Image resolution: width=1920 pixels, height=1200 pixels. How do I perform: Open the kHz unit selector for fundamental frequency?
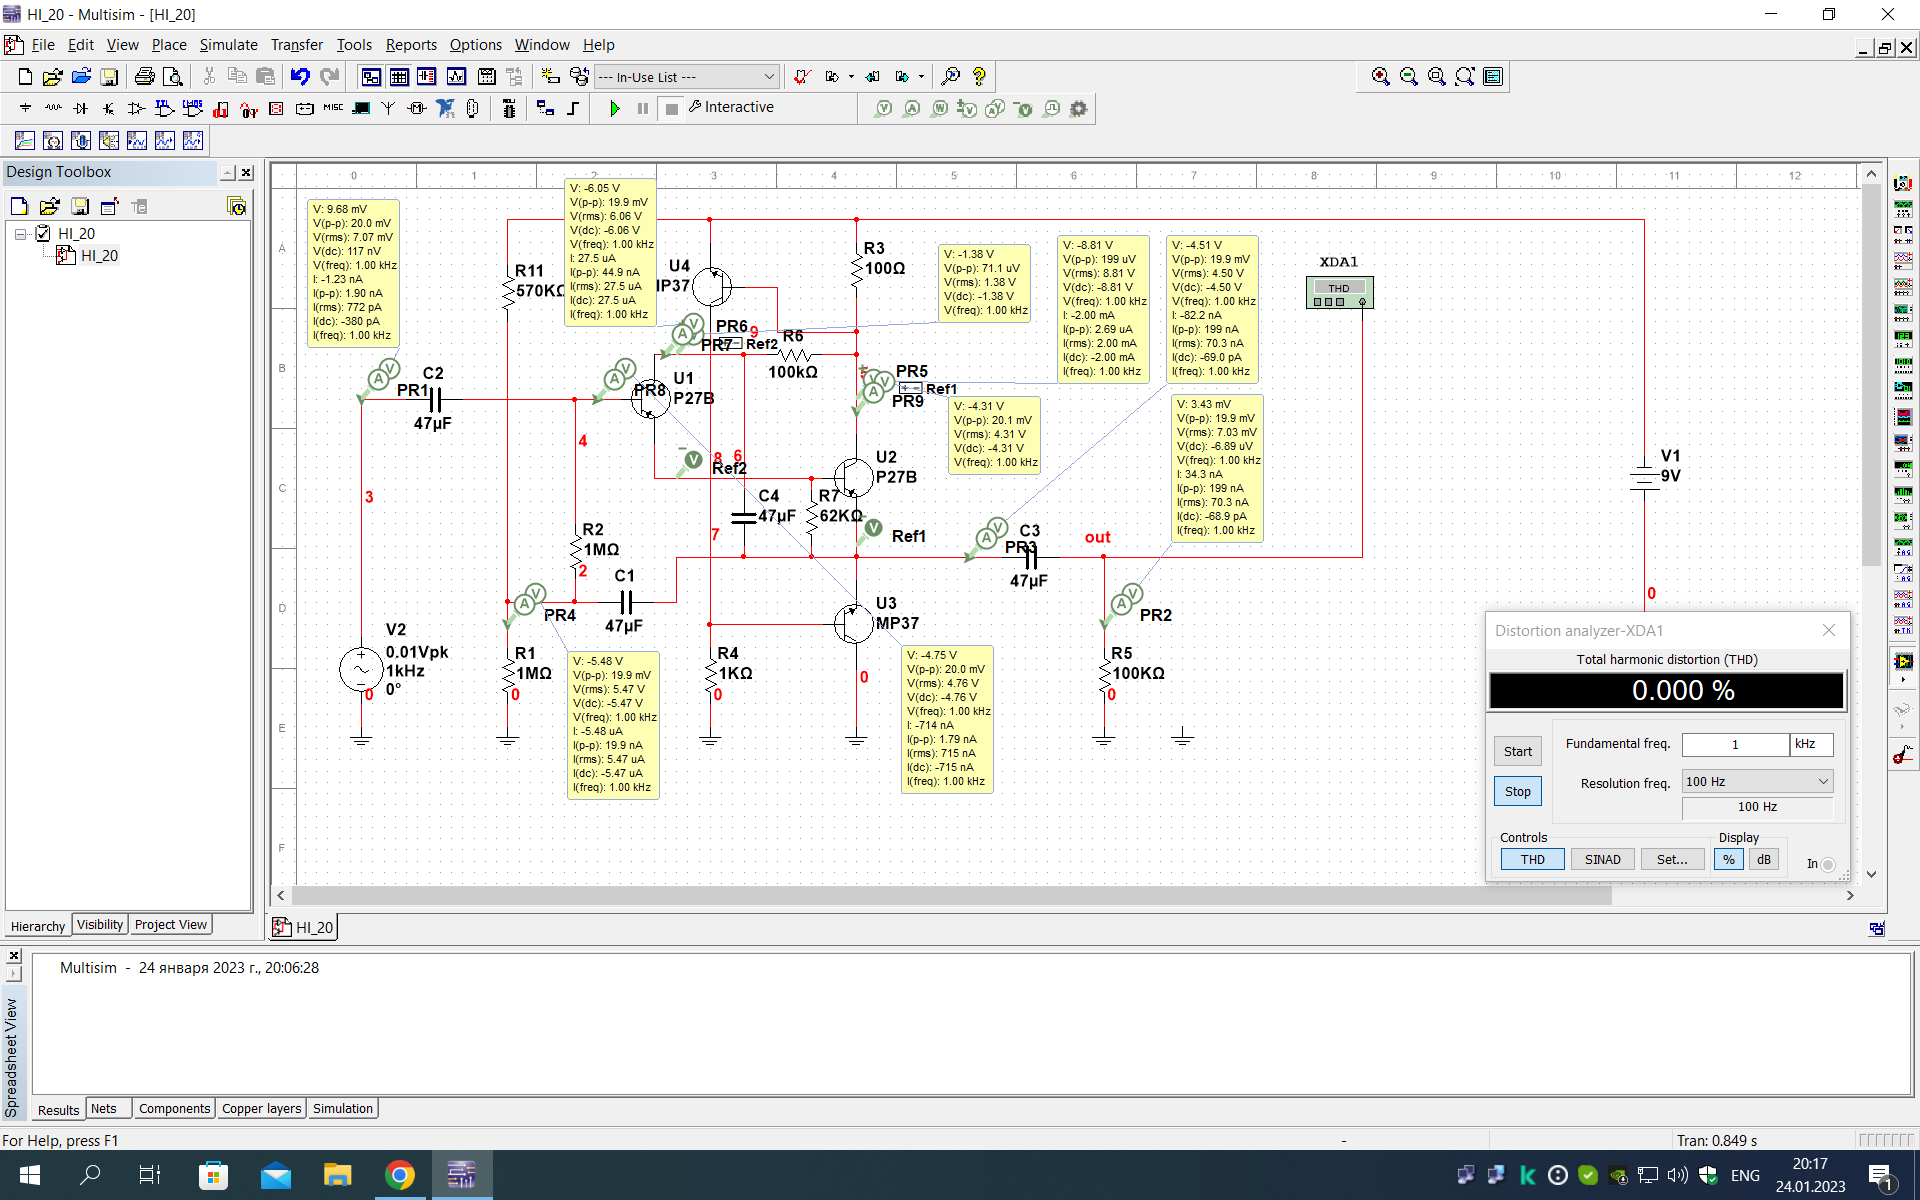[1812, 744]
